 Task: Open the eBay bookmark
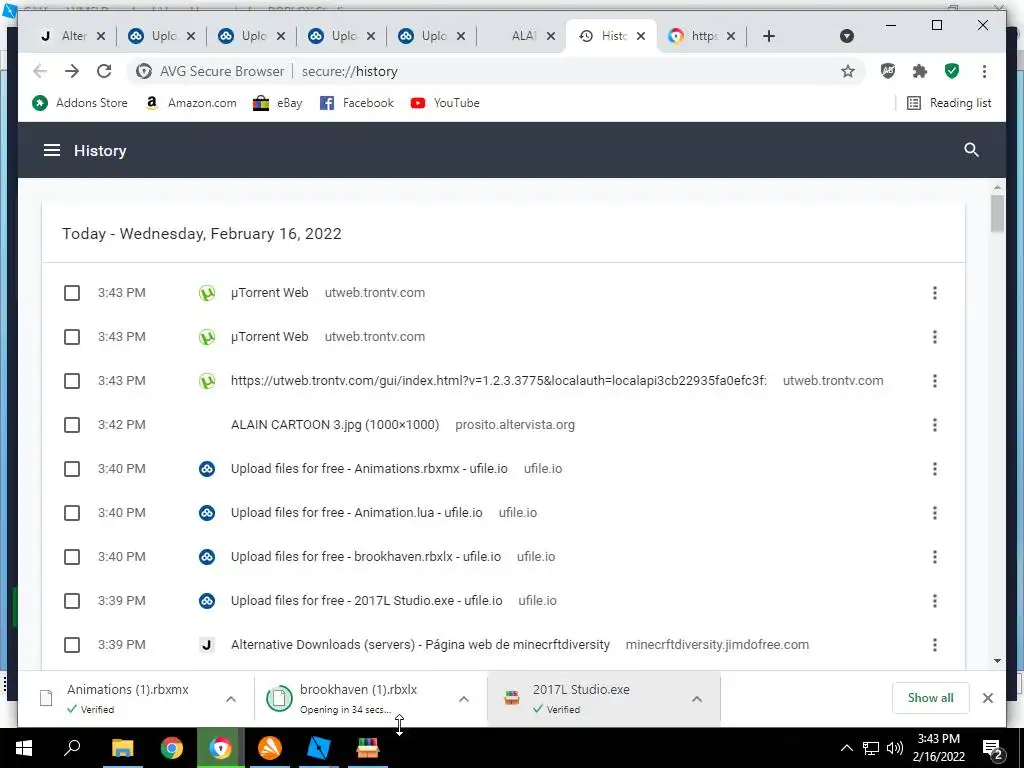coord(278,103)
